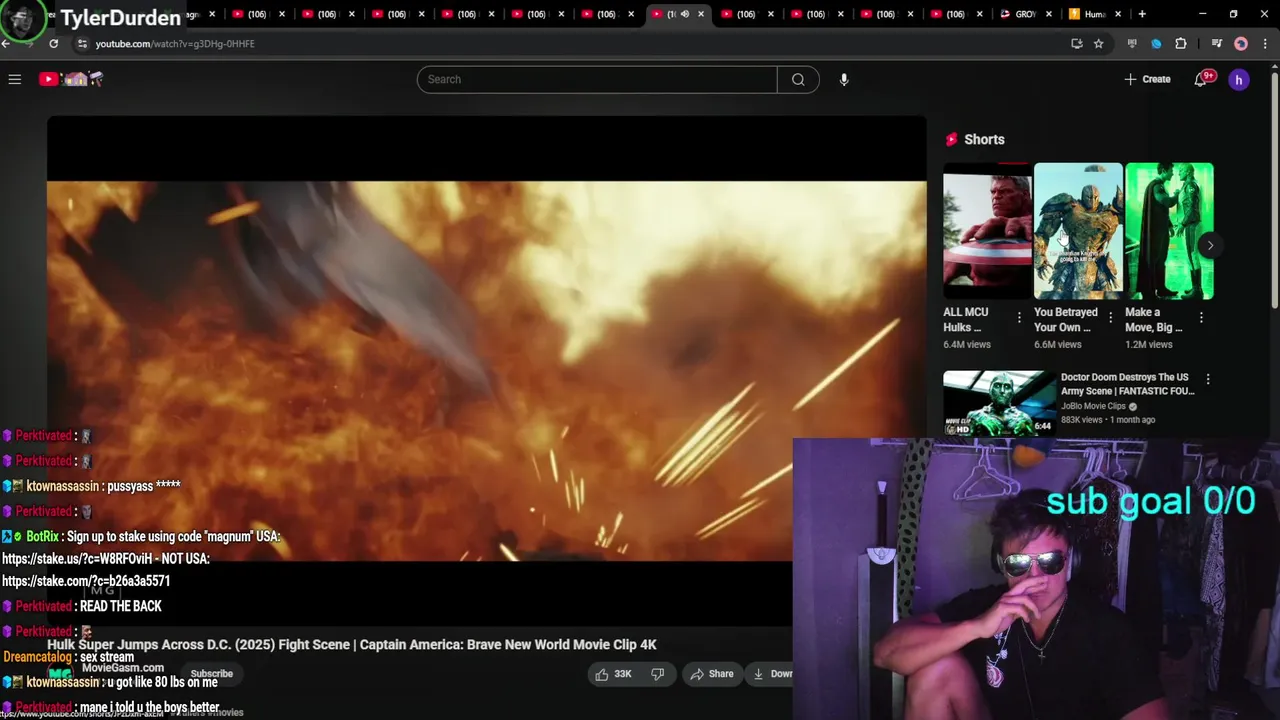1280x720 pixels.
Task: Click the Download button
Action: (771, 674)
